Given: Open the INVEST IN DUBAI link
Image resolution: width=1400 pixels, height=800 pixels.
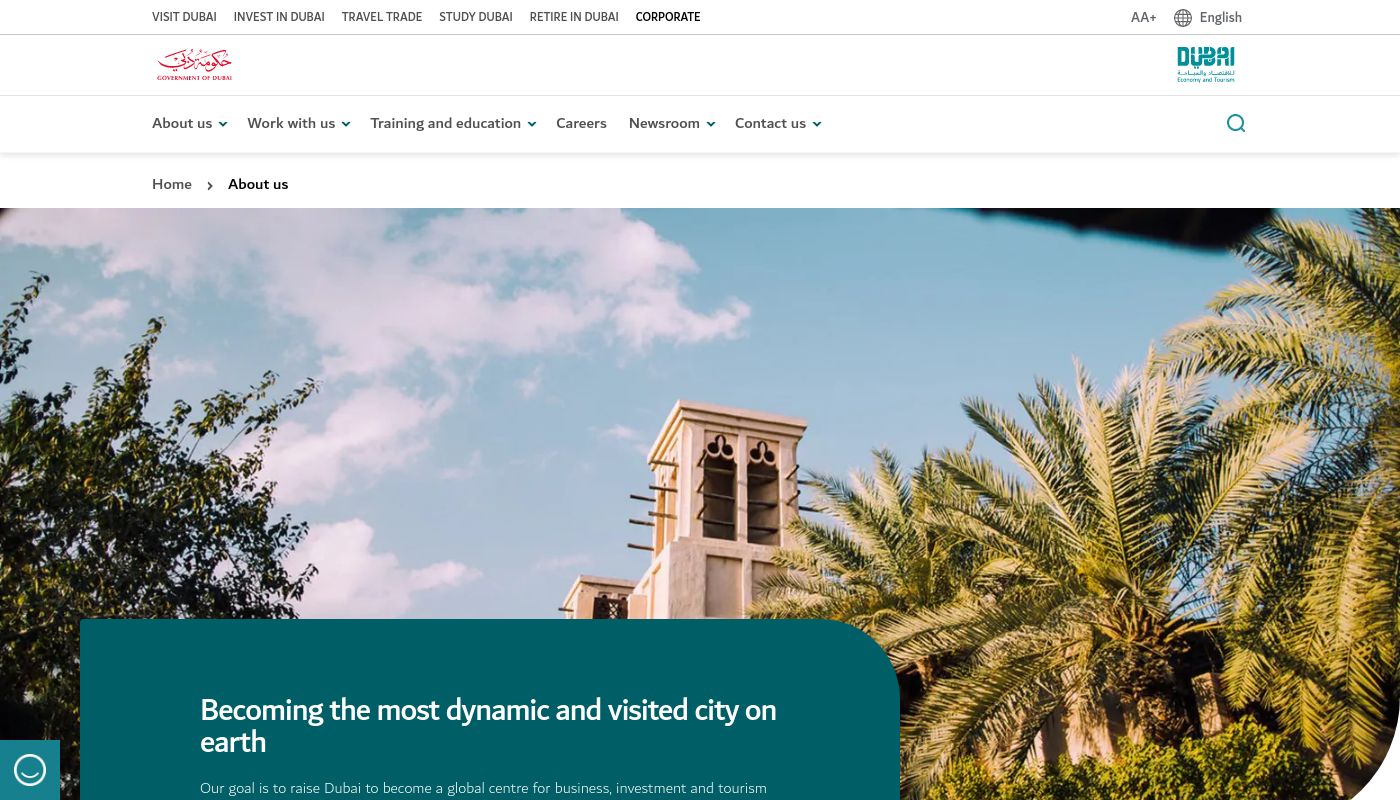Looking at the screenshot, I should [279, 17].
